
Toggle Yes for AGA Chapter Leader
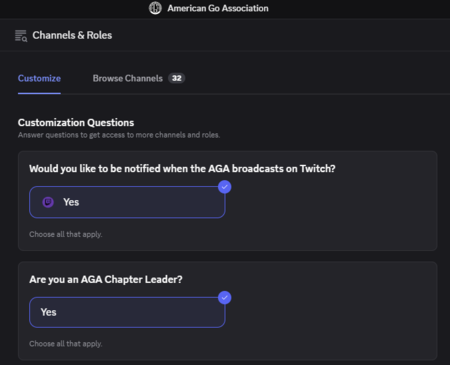click(127, 312)
